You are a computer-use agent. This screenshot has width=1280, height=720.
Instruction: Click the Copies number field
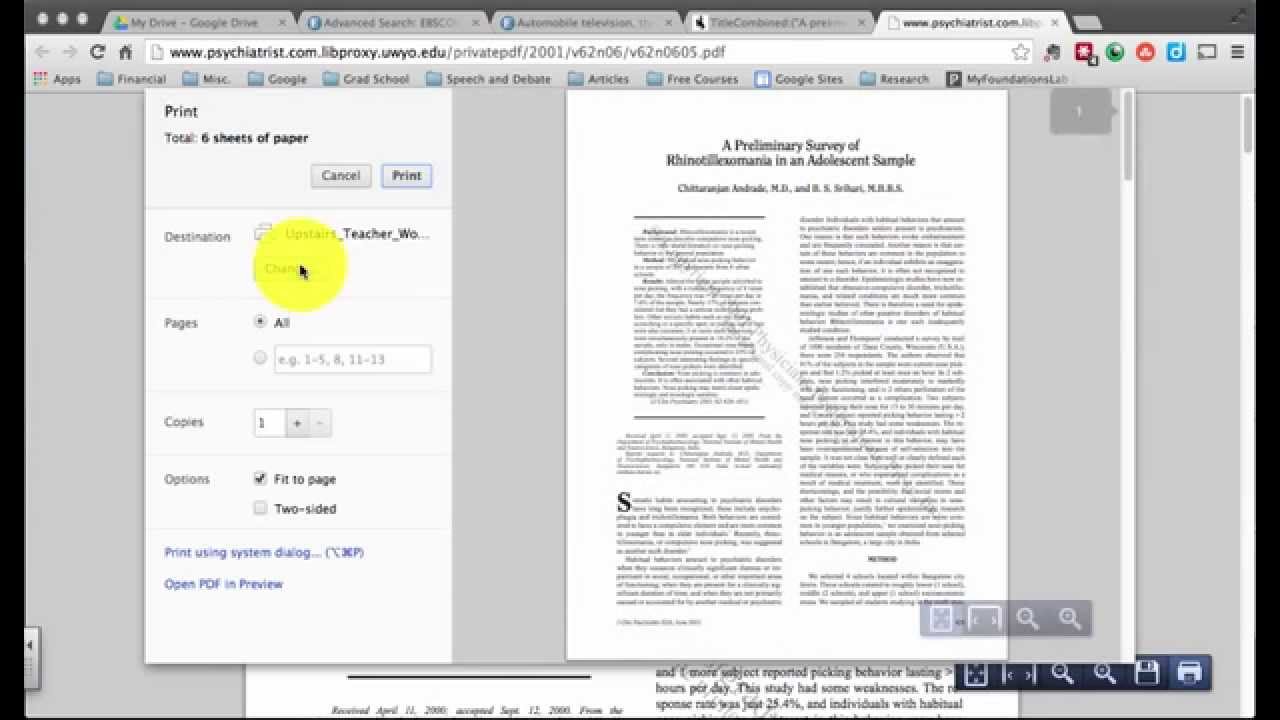[270, 423]
